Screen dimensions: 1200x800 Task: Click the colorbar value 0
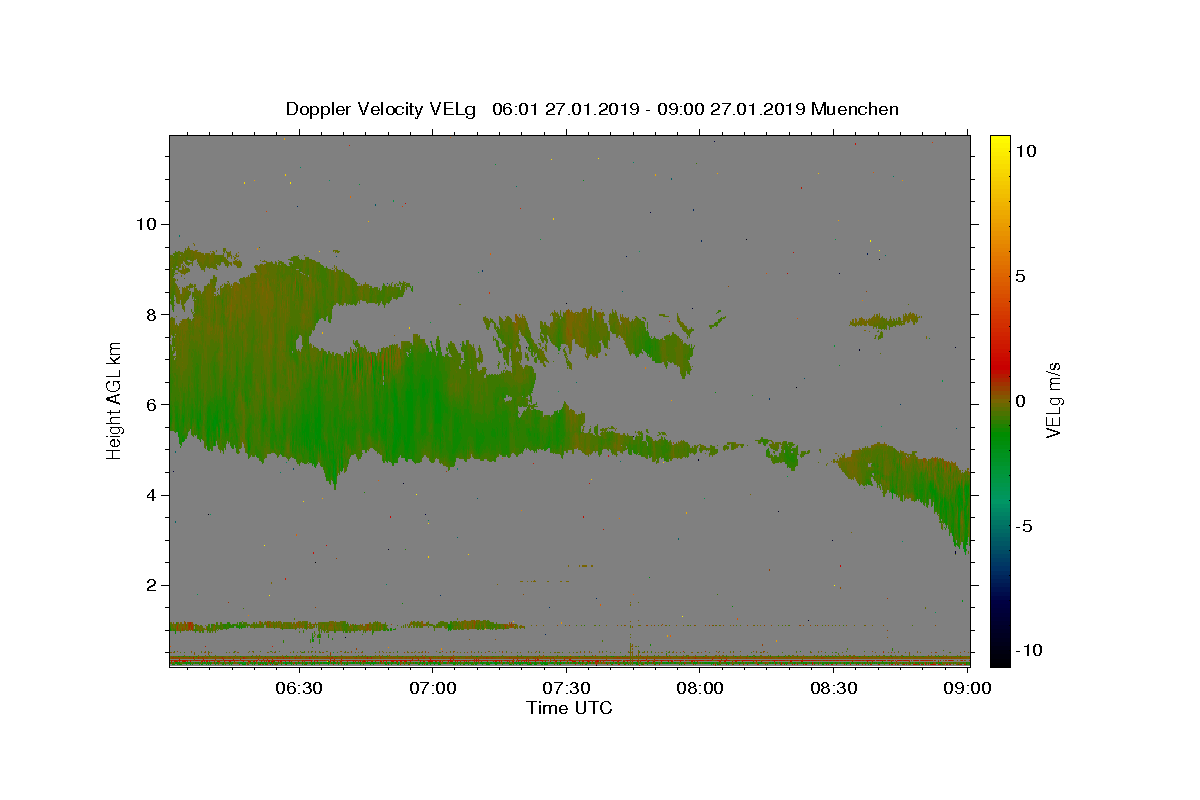click(x=1020, y=401)
